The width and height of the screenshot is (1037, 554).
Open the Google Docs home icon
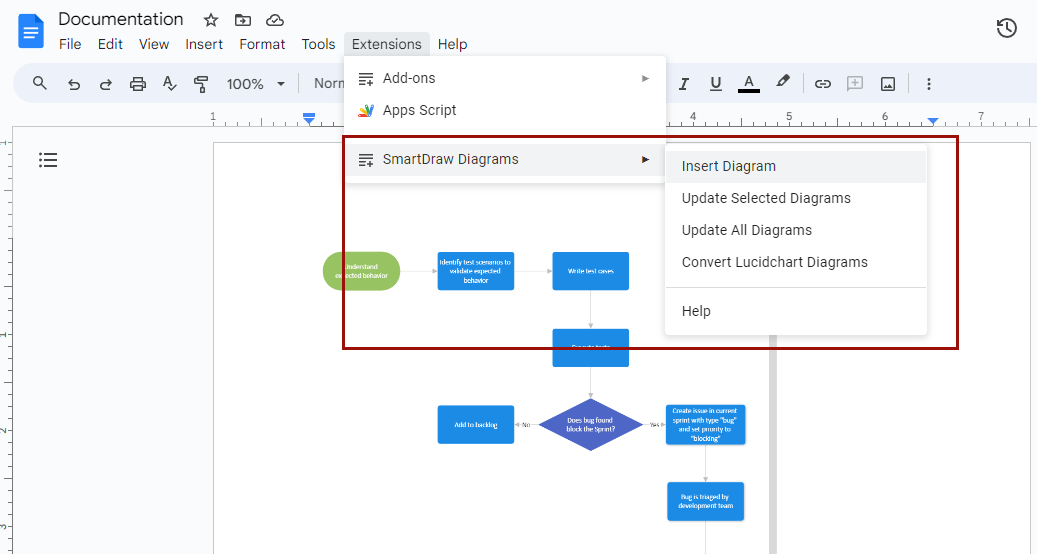[x=31, y=31]
